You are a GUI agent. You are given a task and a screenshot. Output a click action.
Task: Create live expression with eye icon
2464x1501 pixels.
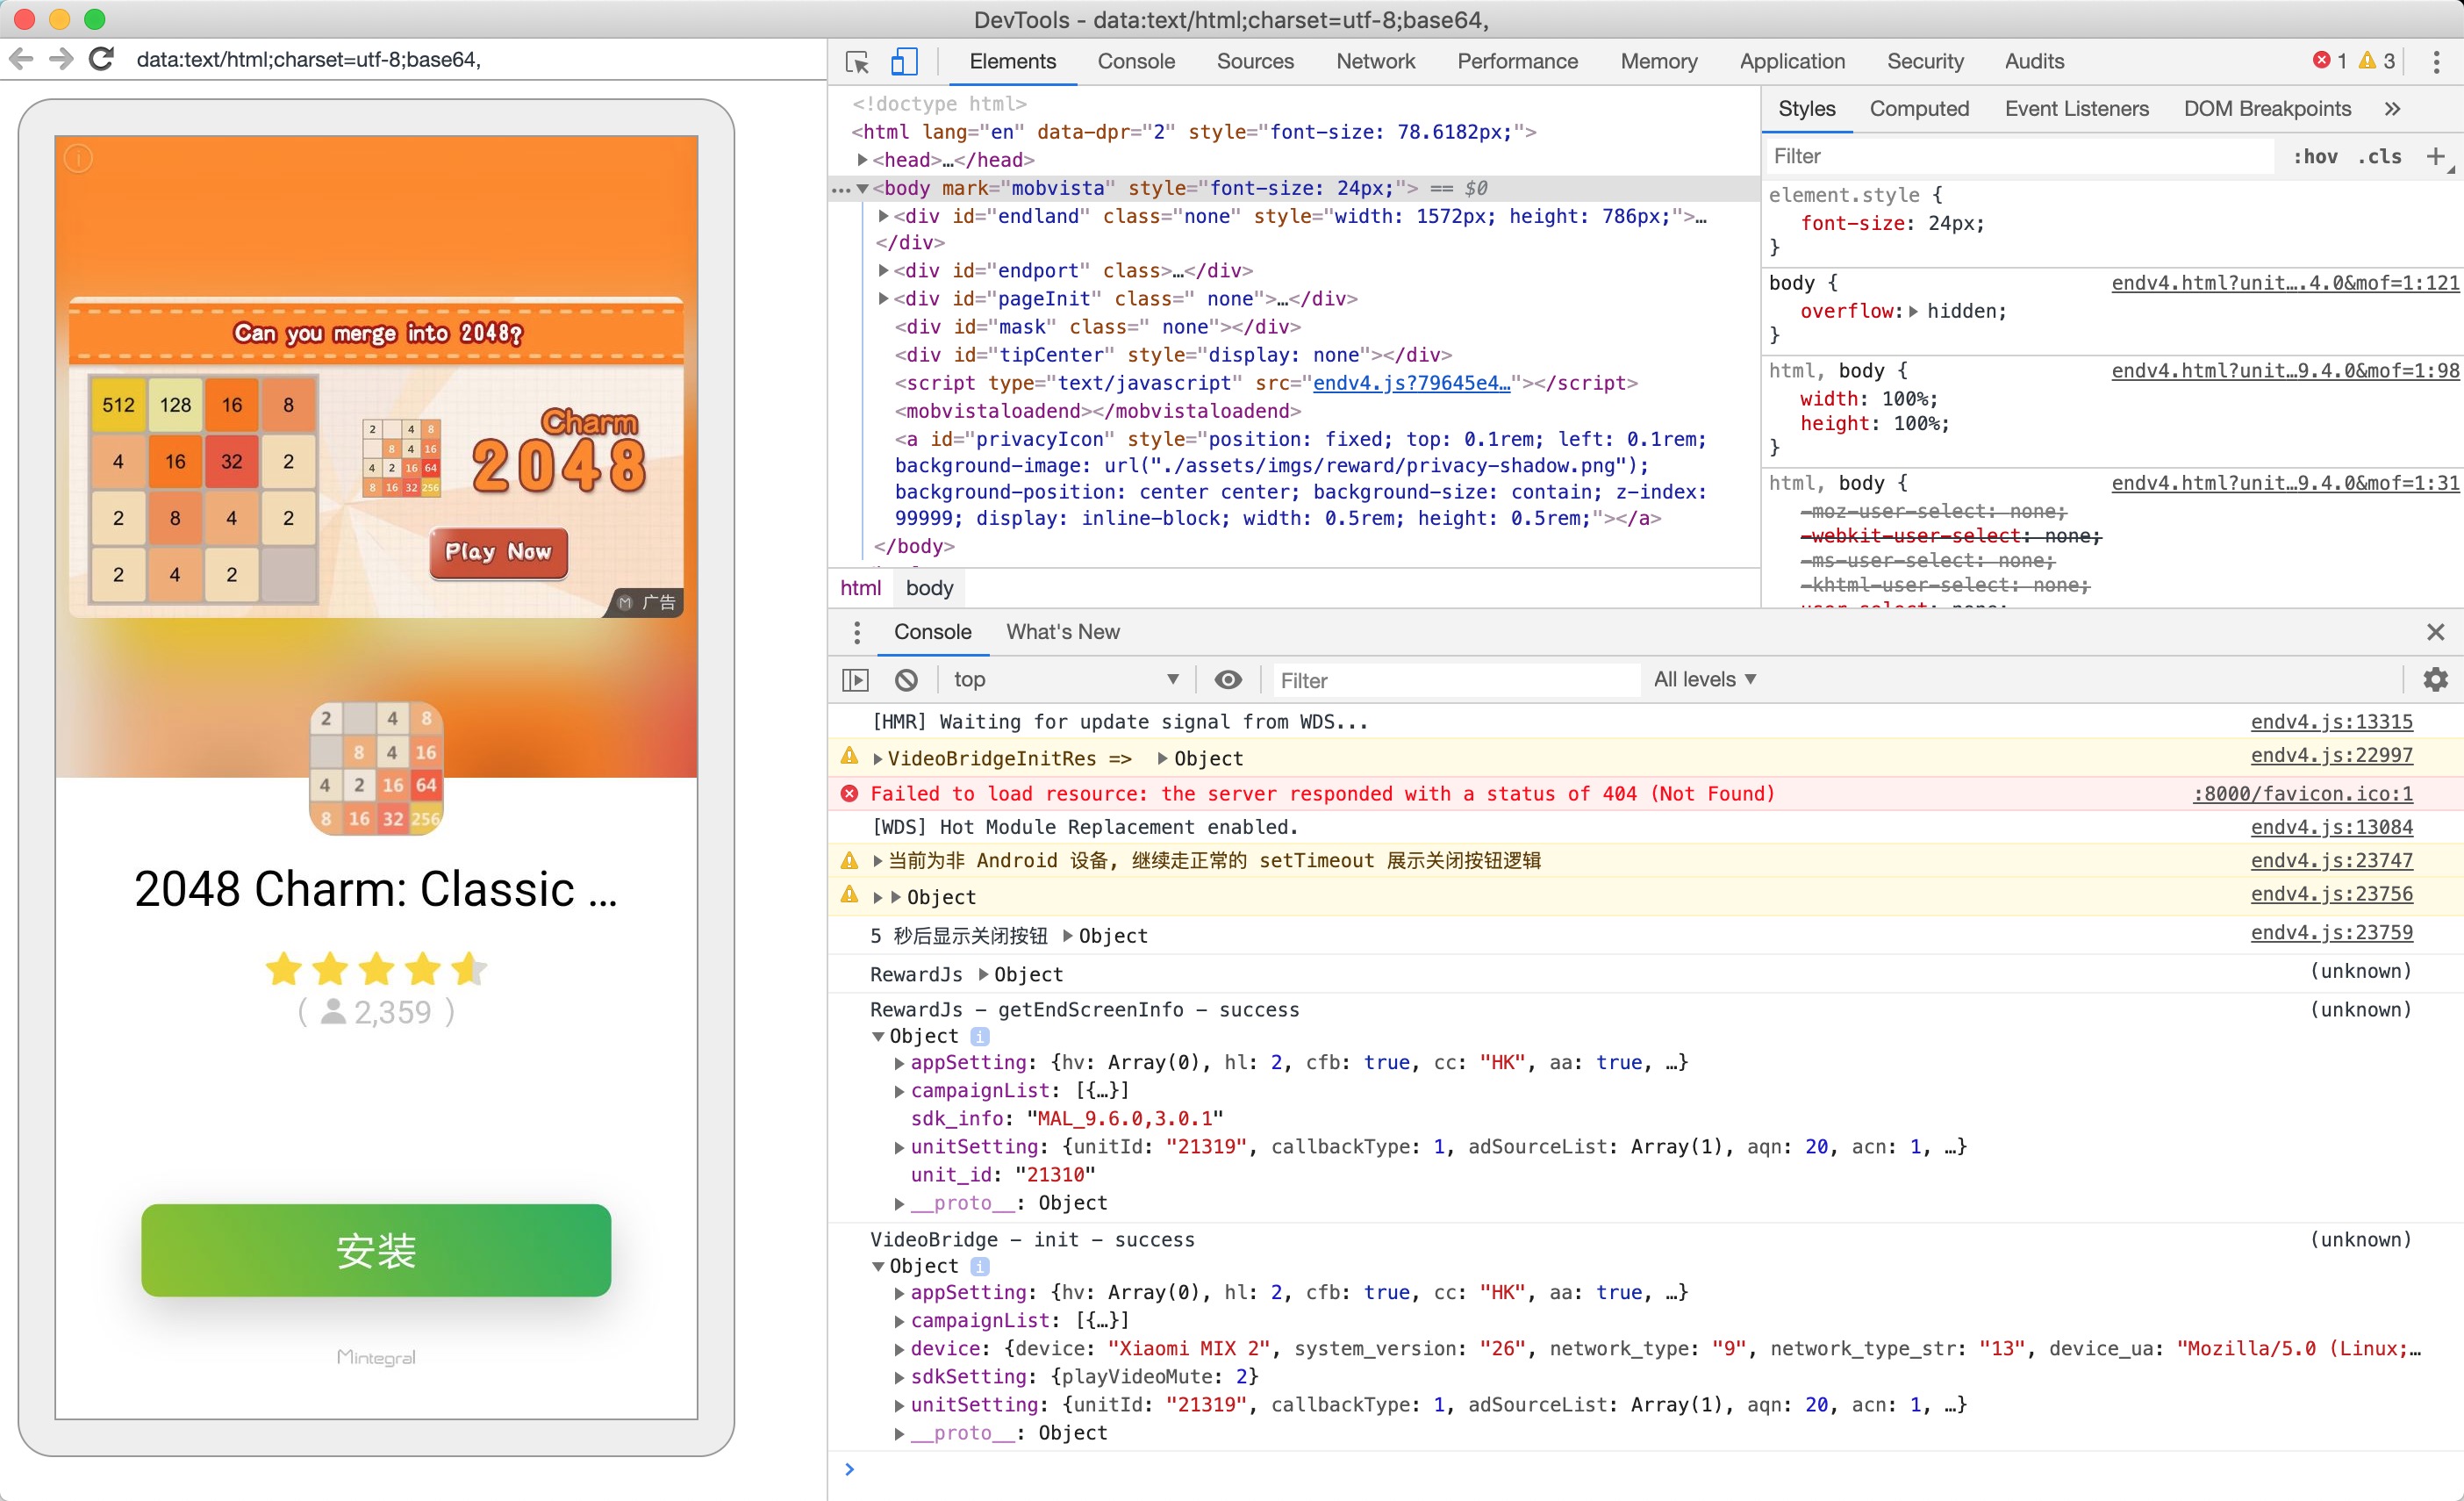click(x=1228, y=680)
